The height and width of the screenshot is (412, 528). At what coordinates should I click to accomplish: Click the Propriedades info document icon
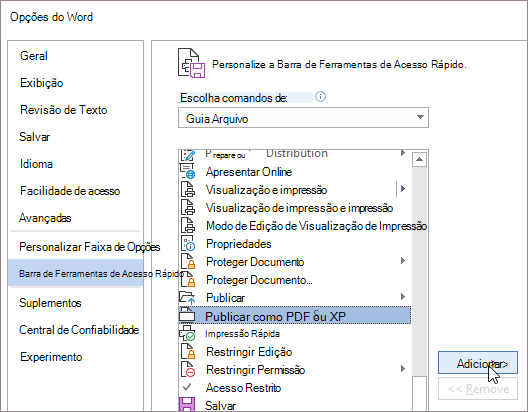pos(188,243)
